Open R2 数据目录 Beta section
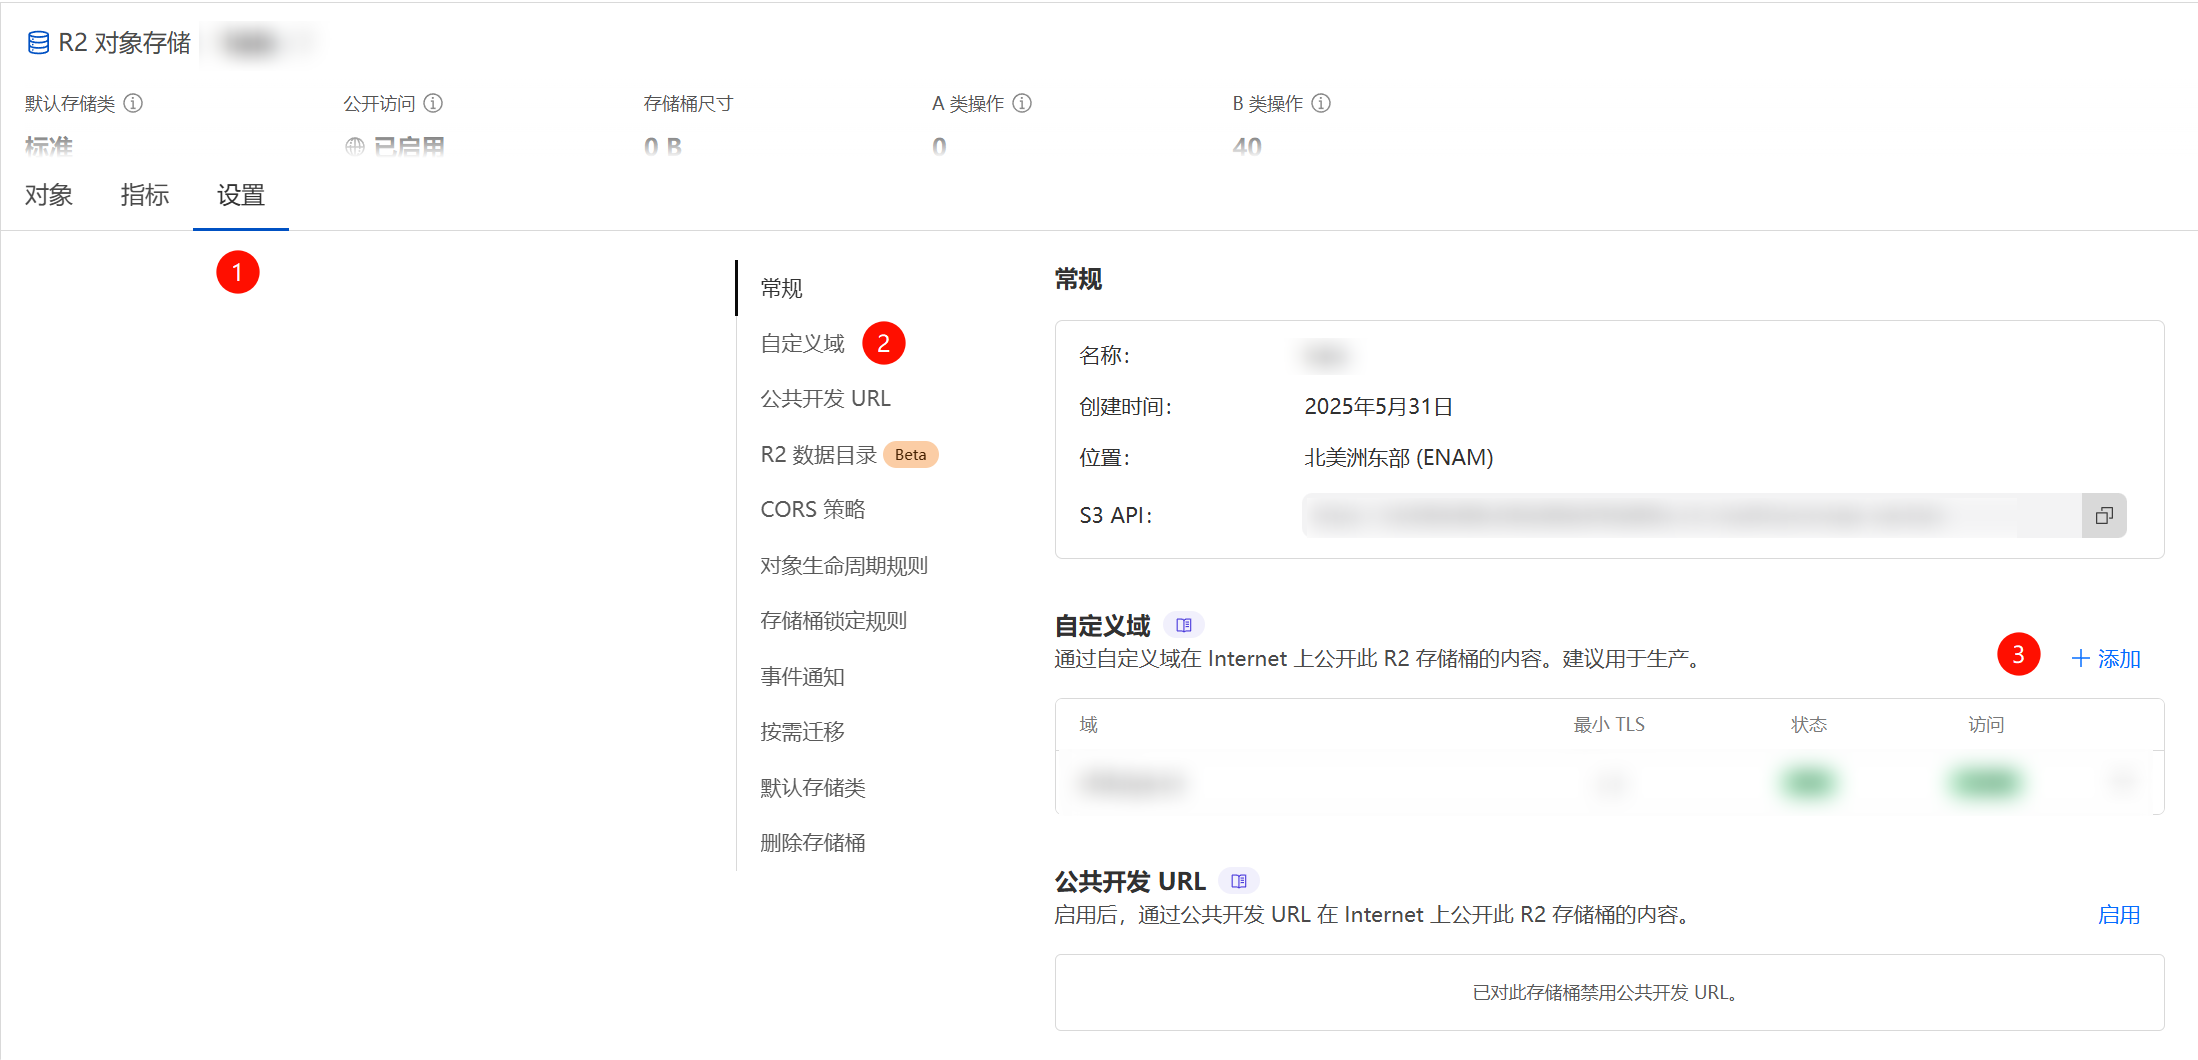The height and width of the screenshot is (1060, 2198). [x=818, y=455]
